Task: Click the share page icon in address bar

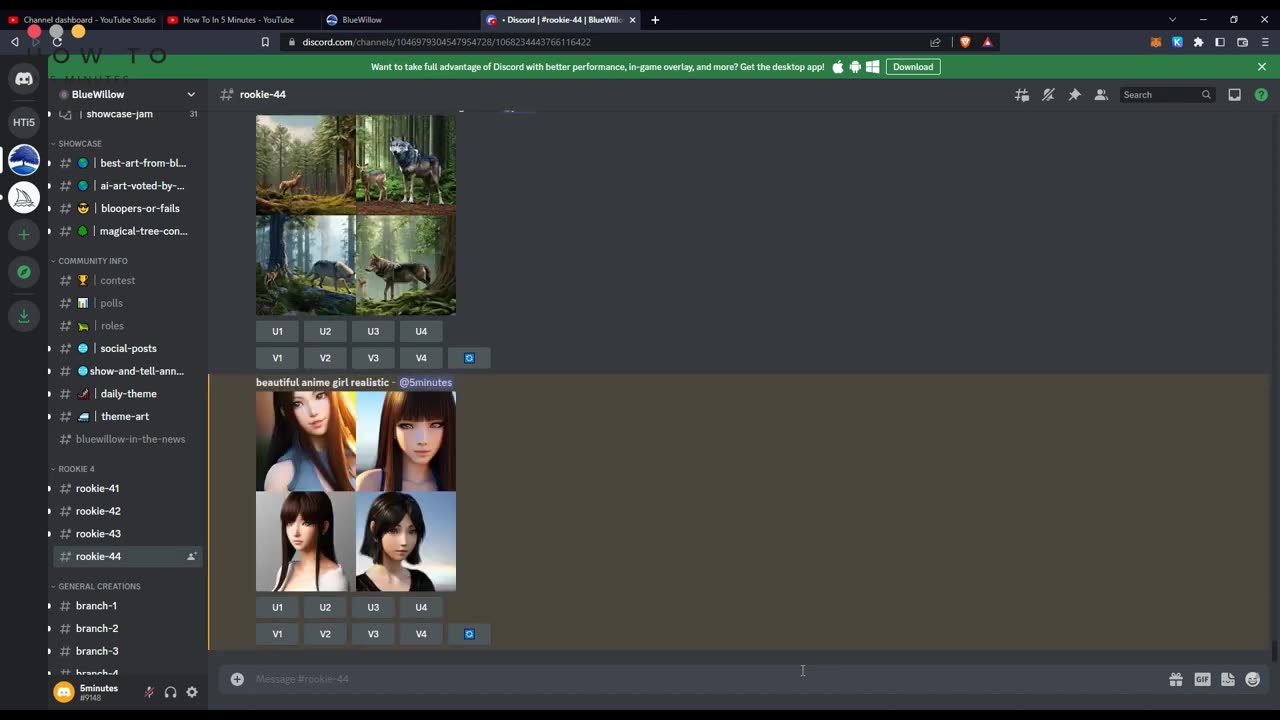Action: [935, 42]
